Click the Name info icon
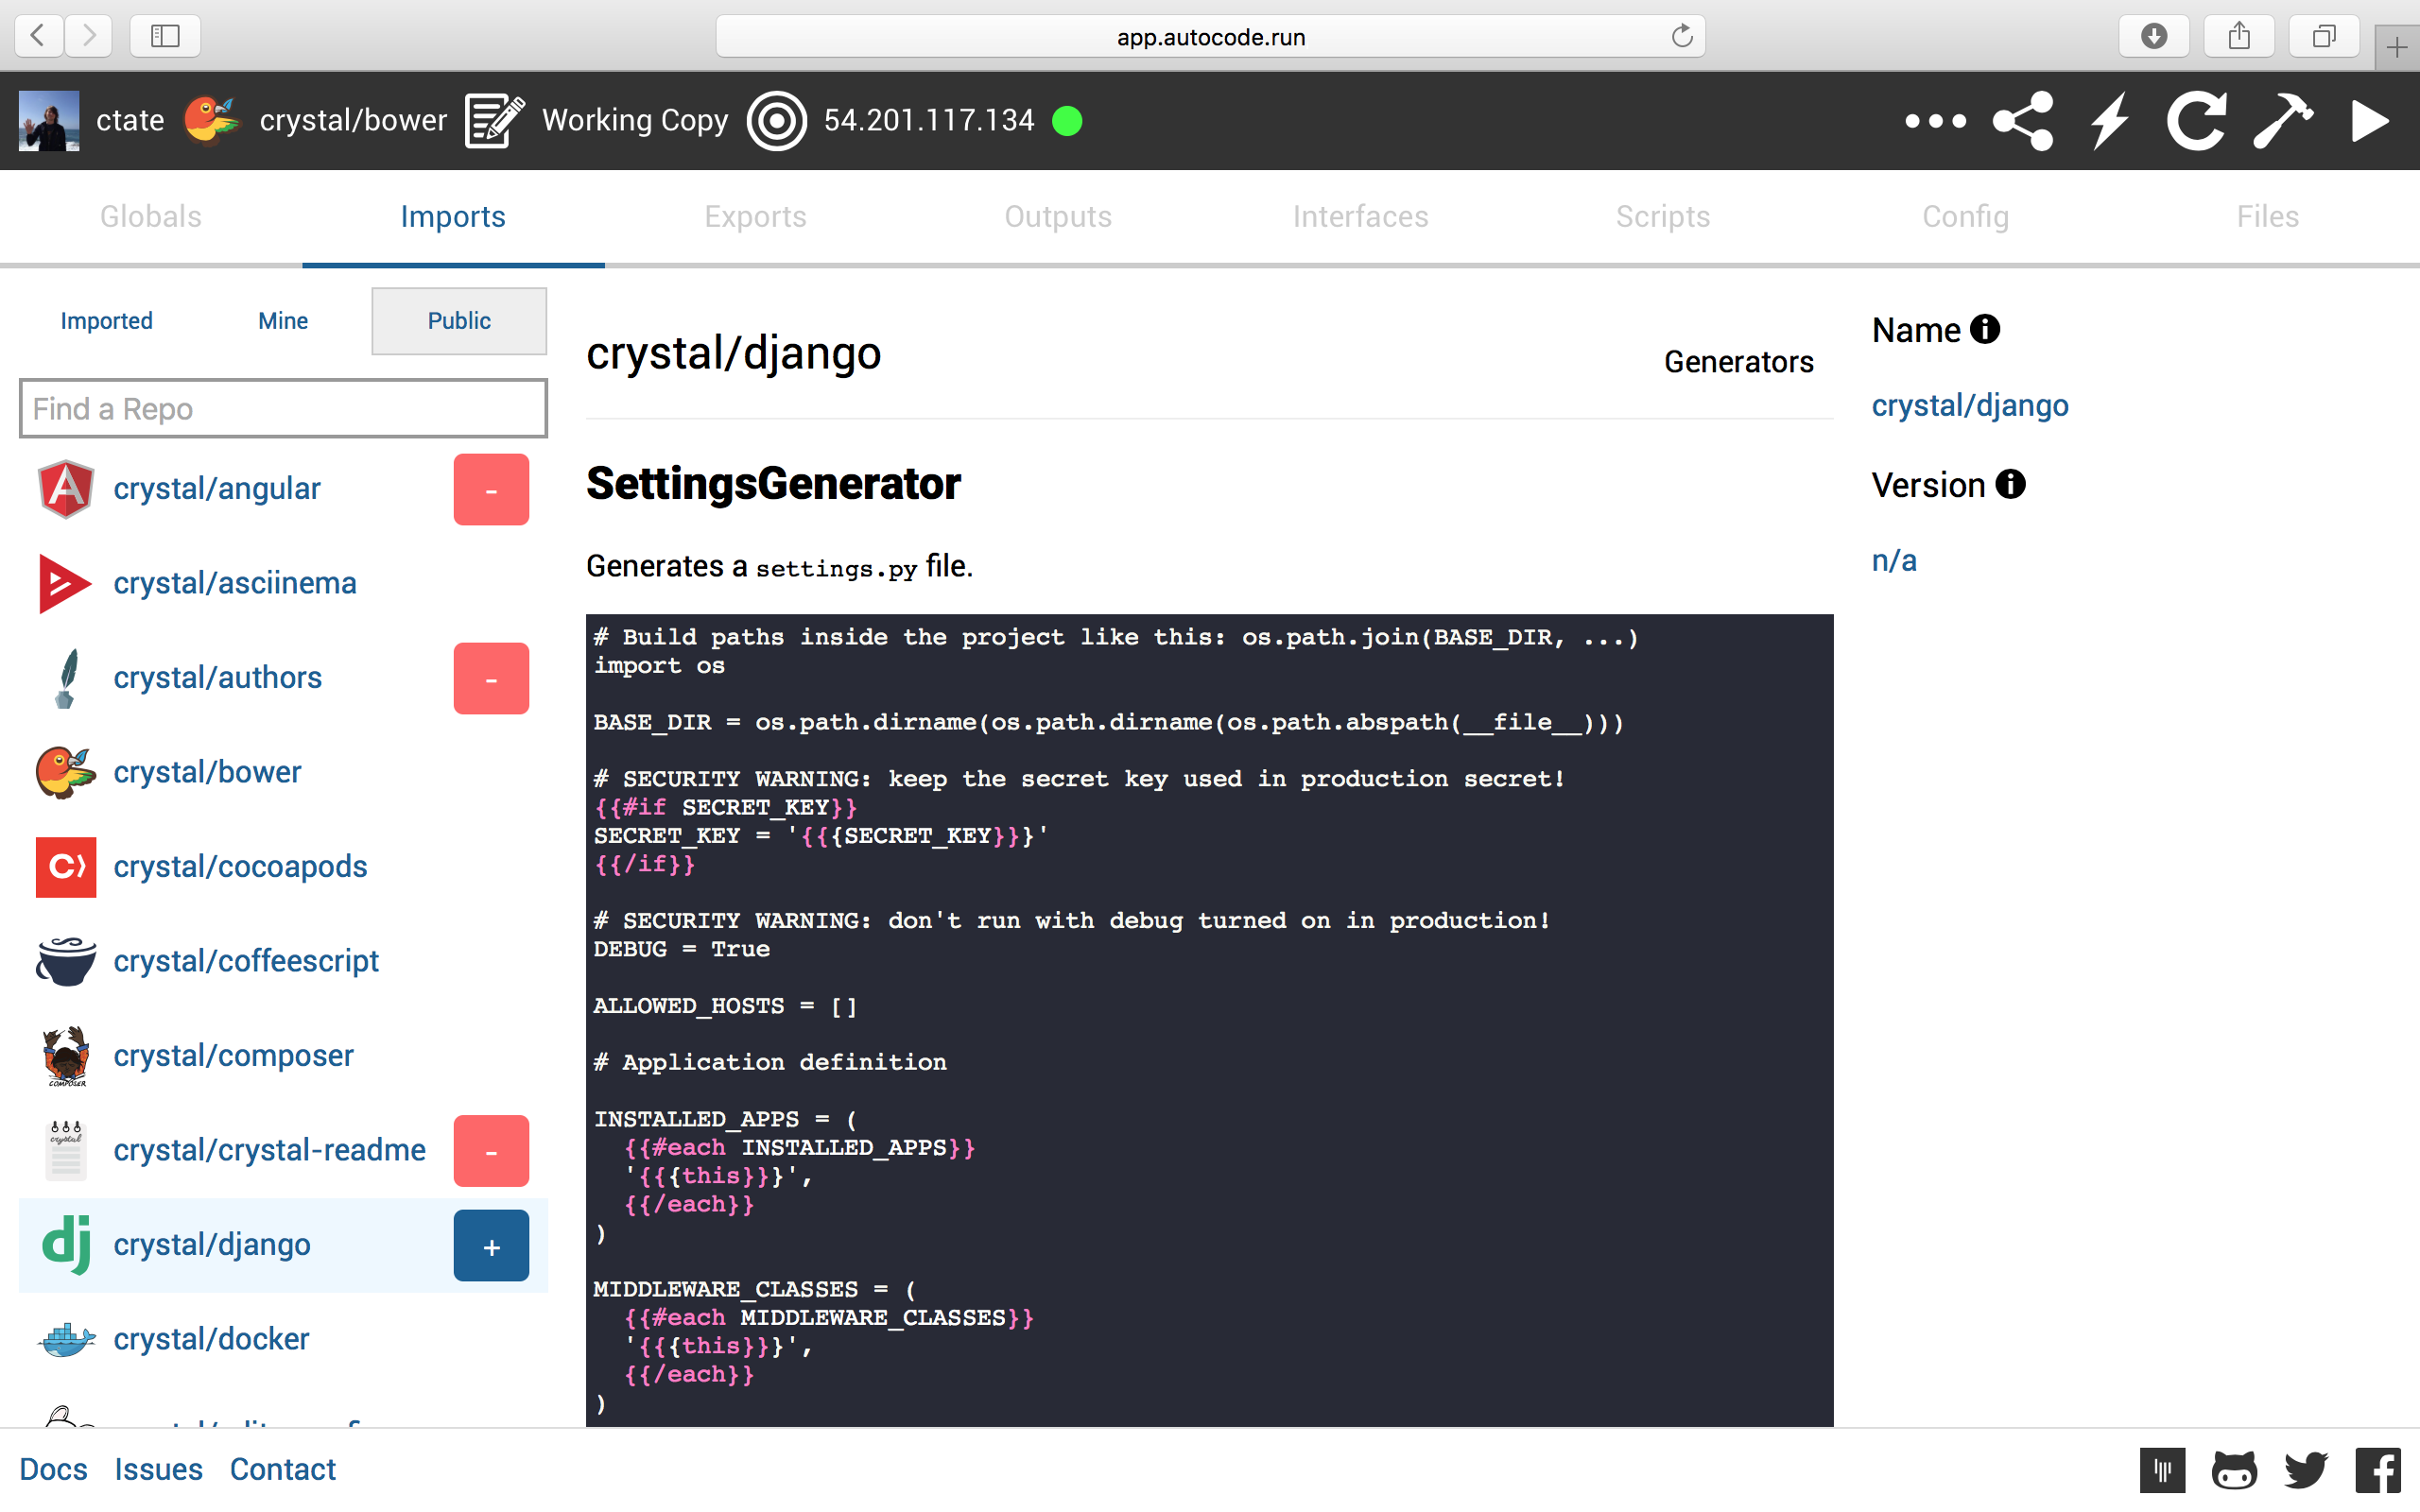The width and height of the screenshot is (2420, 1512). (1985, 329)
